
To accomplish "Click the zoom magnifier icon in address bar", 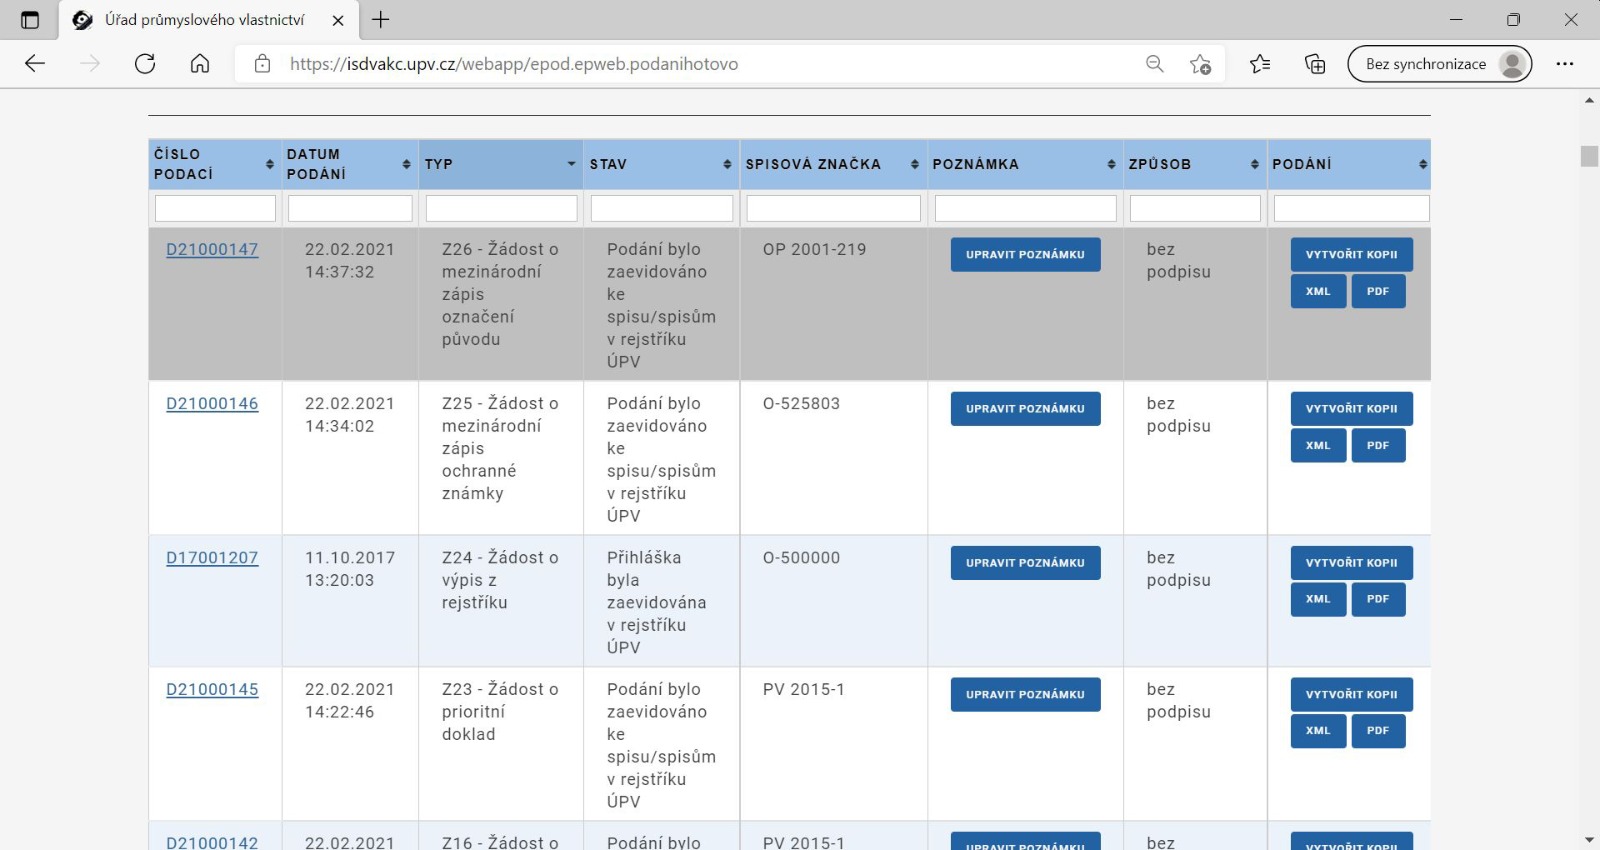I will 1155,64.
